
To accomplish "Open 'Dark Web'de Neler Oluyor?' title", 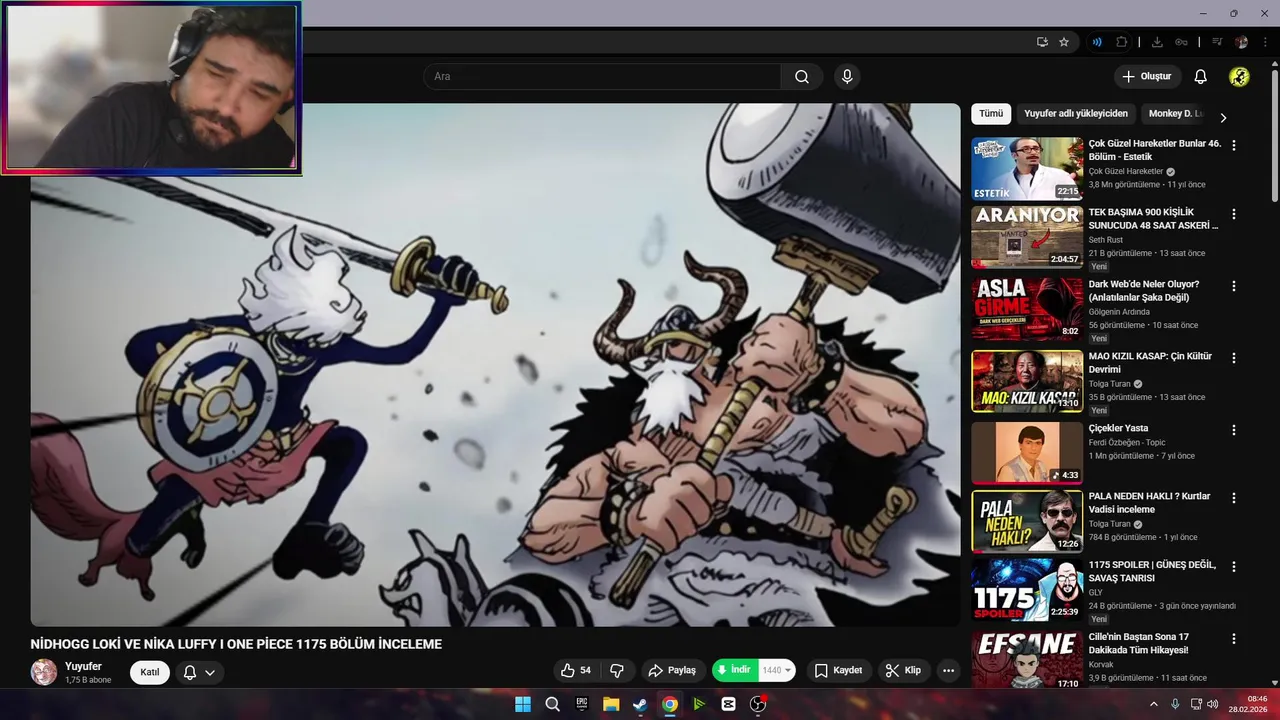I will click(1144, 291).
